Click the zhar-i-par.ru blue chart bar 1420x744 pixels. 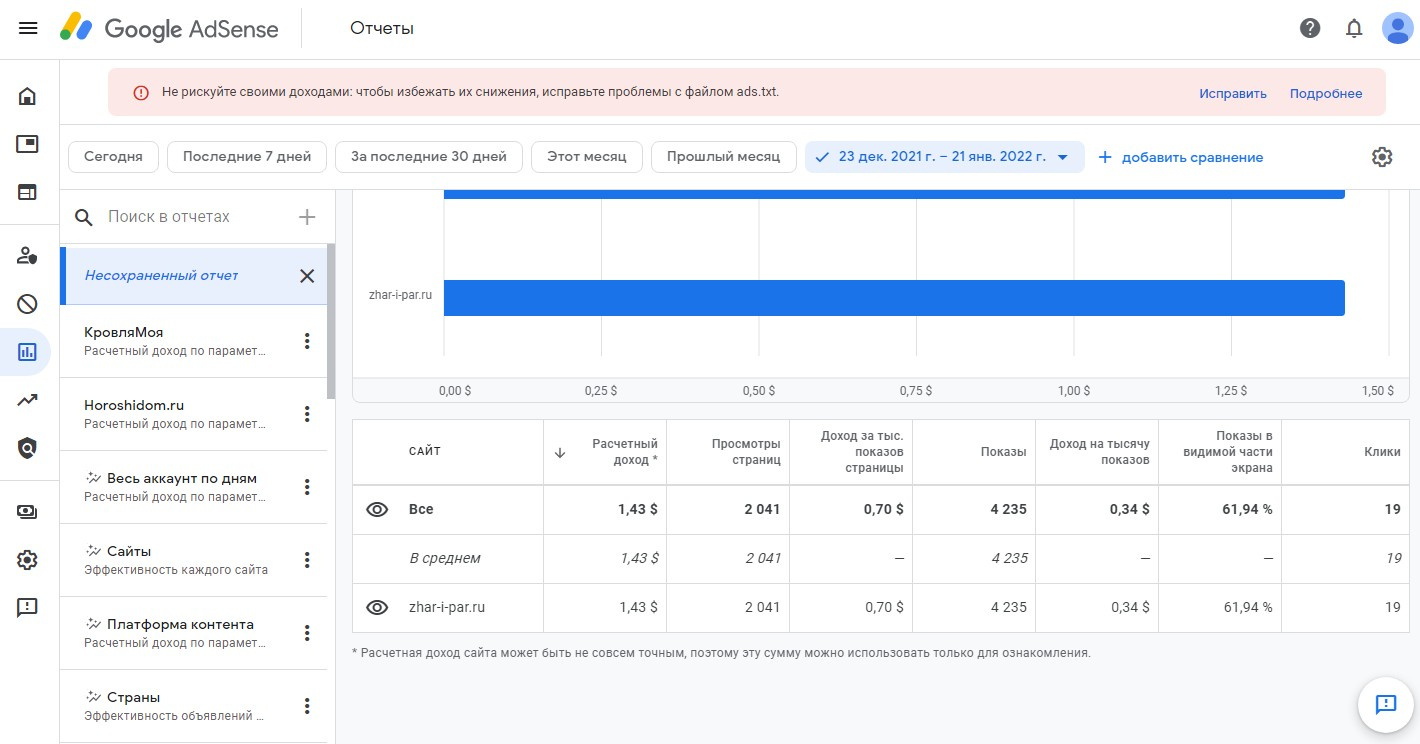tap(893, 298)
